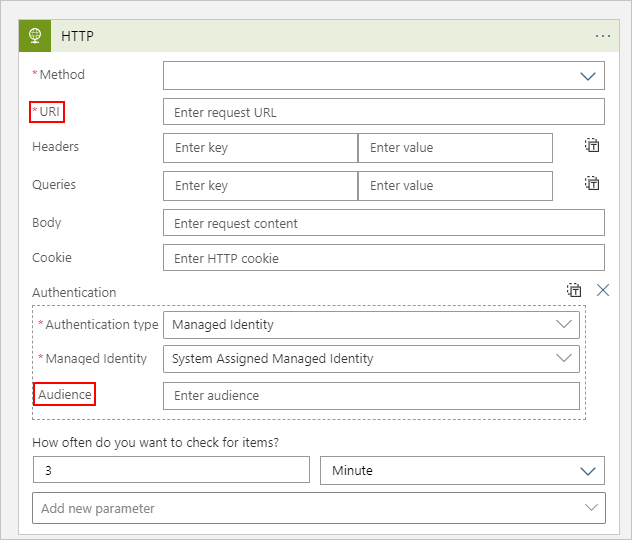Switch Queries to text mode icon
This screenshot has height=540, width=632.
point(592,183)
